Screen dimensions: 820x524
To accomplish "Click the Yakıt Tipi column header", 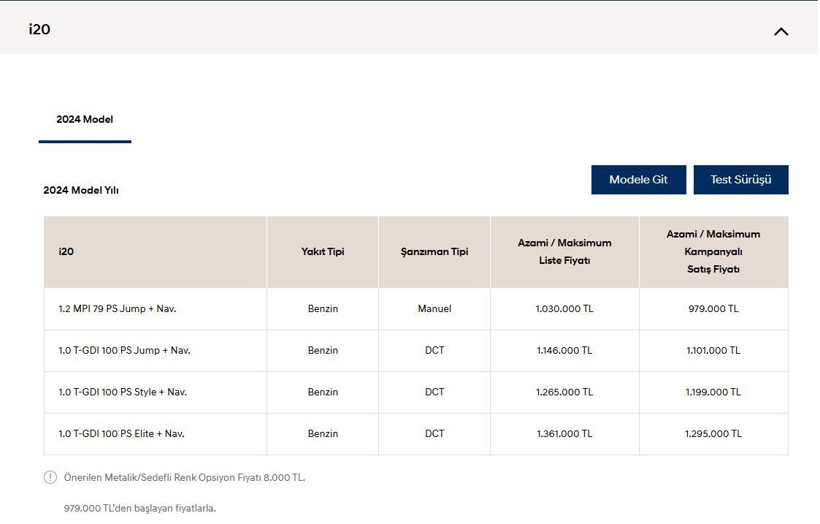I will [x=322, y=252].
